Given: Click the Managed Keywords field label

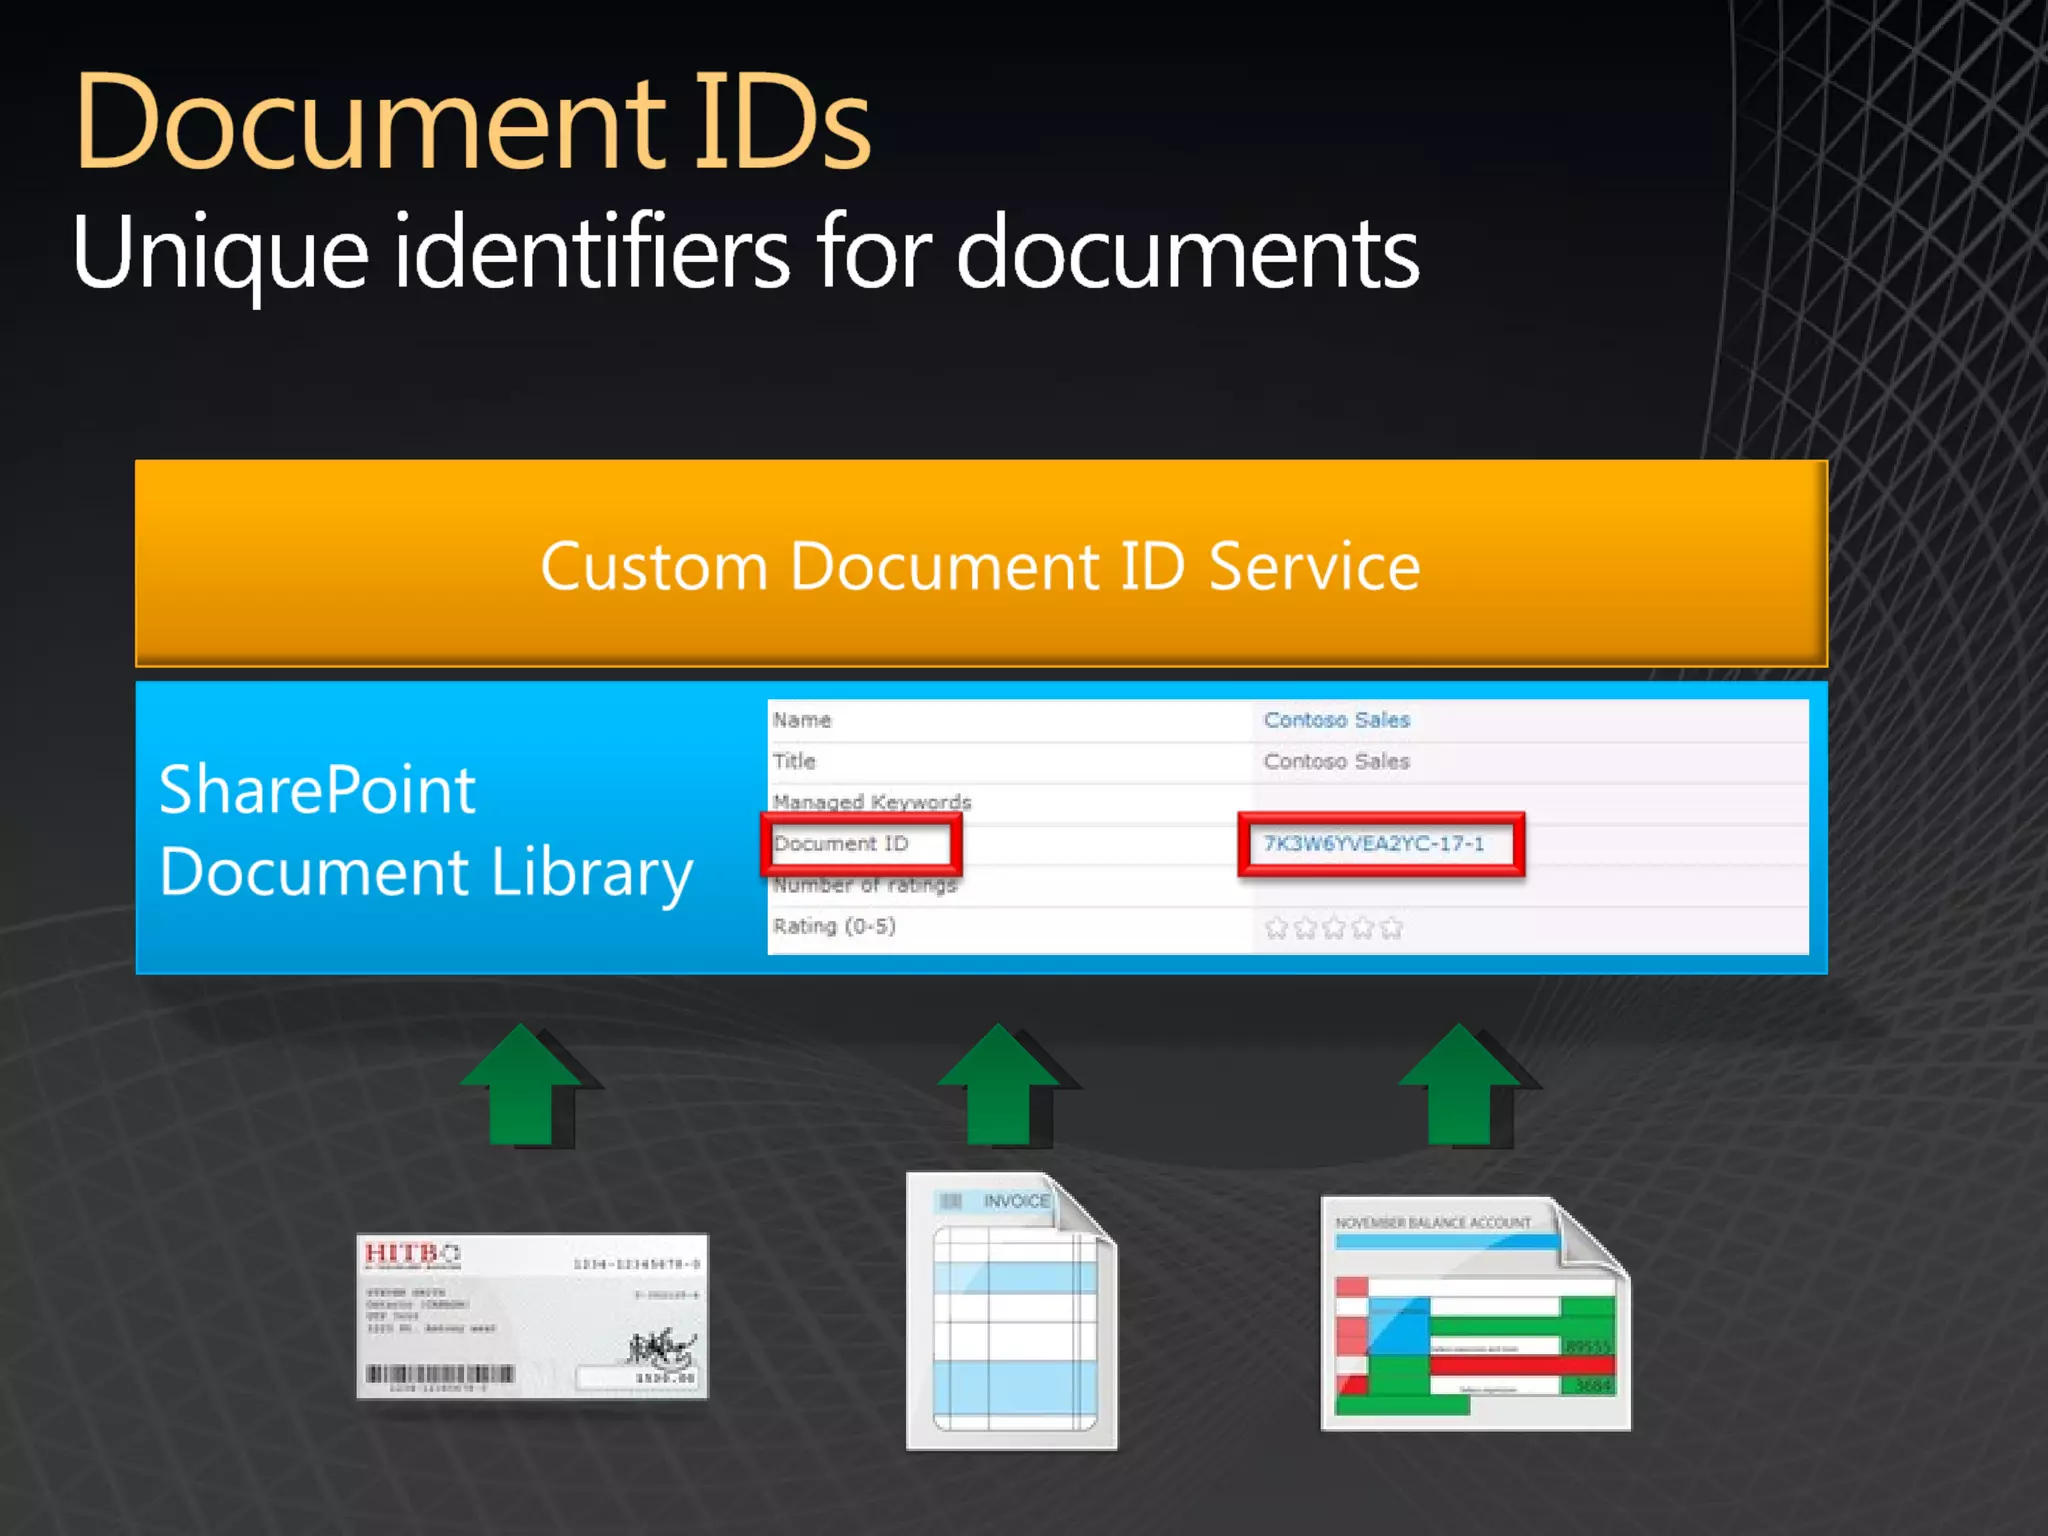Looking at the screenshot, I should point(871,802).
